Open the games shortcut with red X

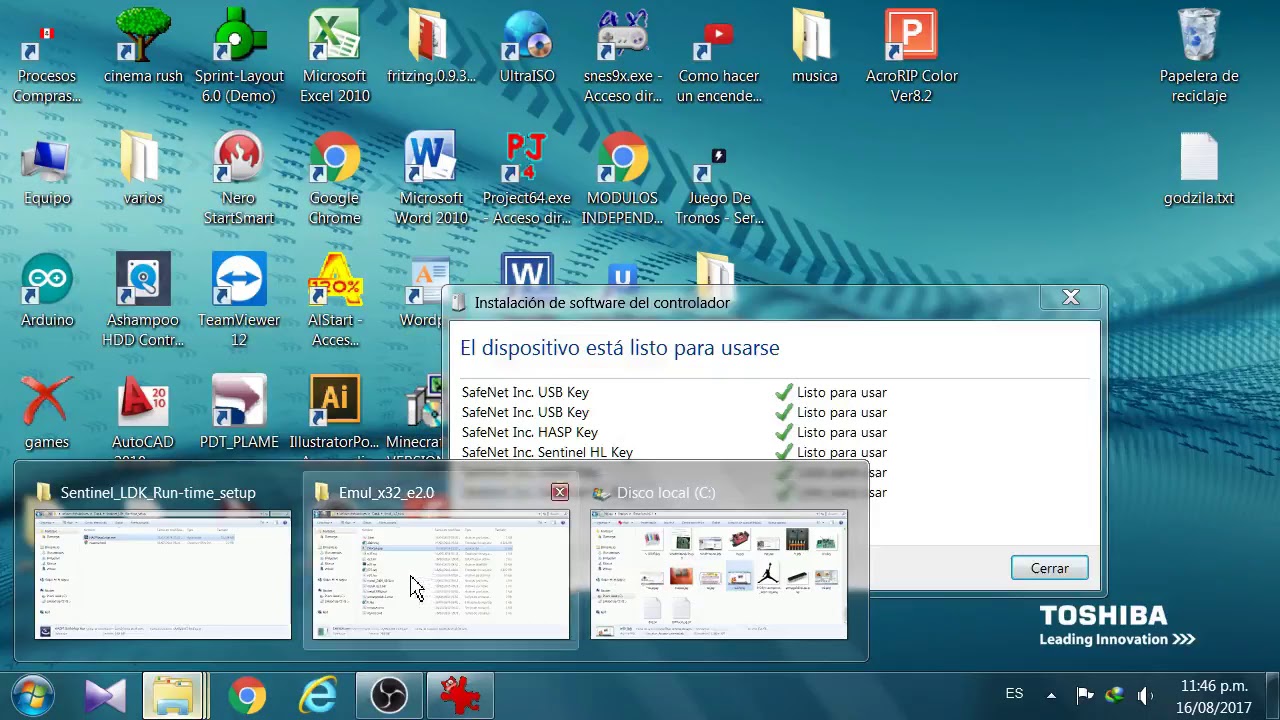coord(47,414)
